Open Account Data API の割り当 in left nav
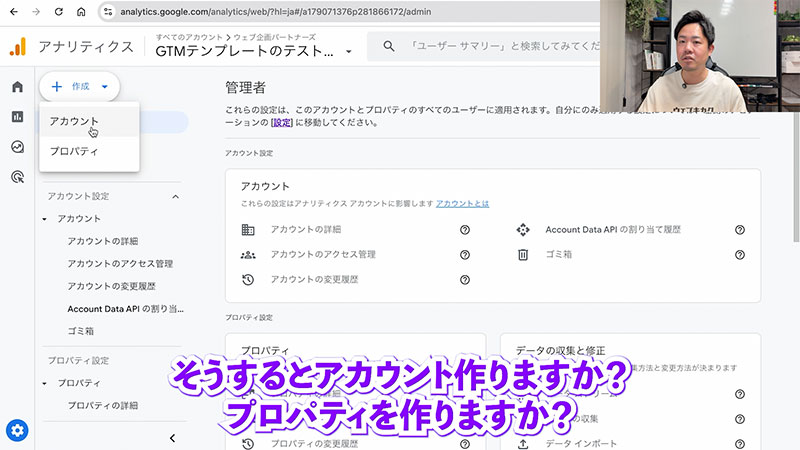 tap(125, 309)
